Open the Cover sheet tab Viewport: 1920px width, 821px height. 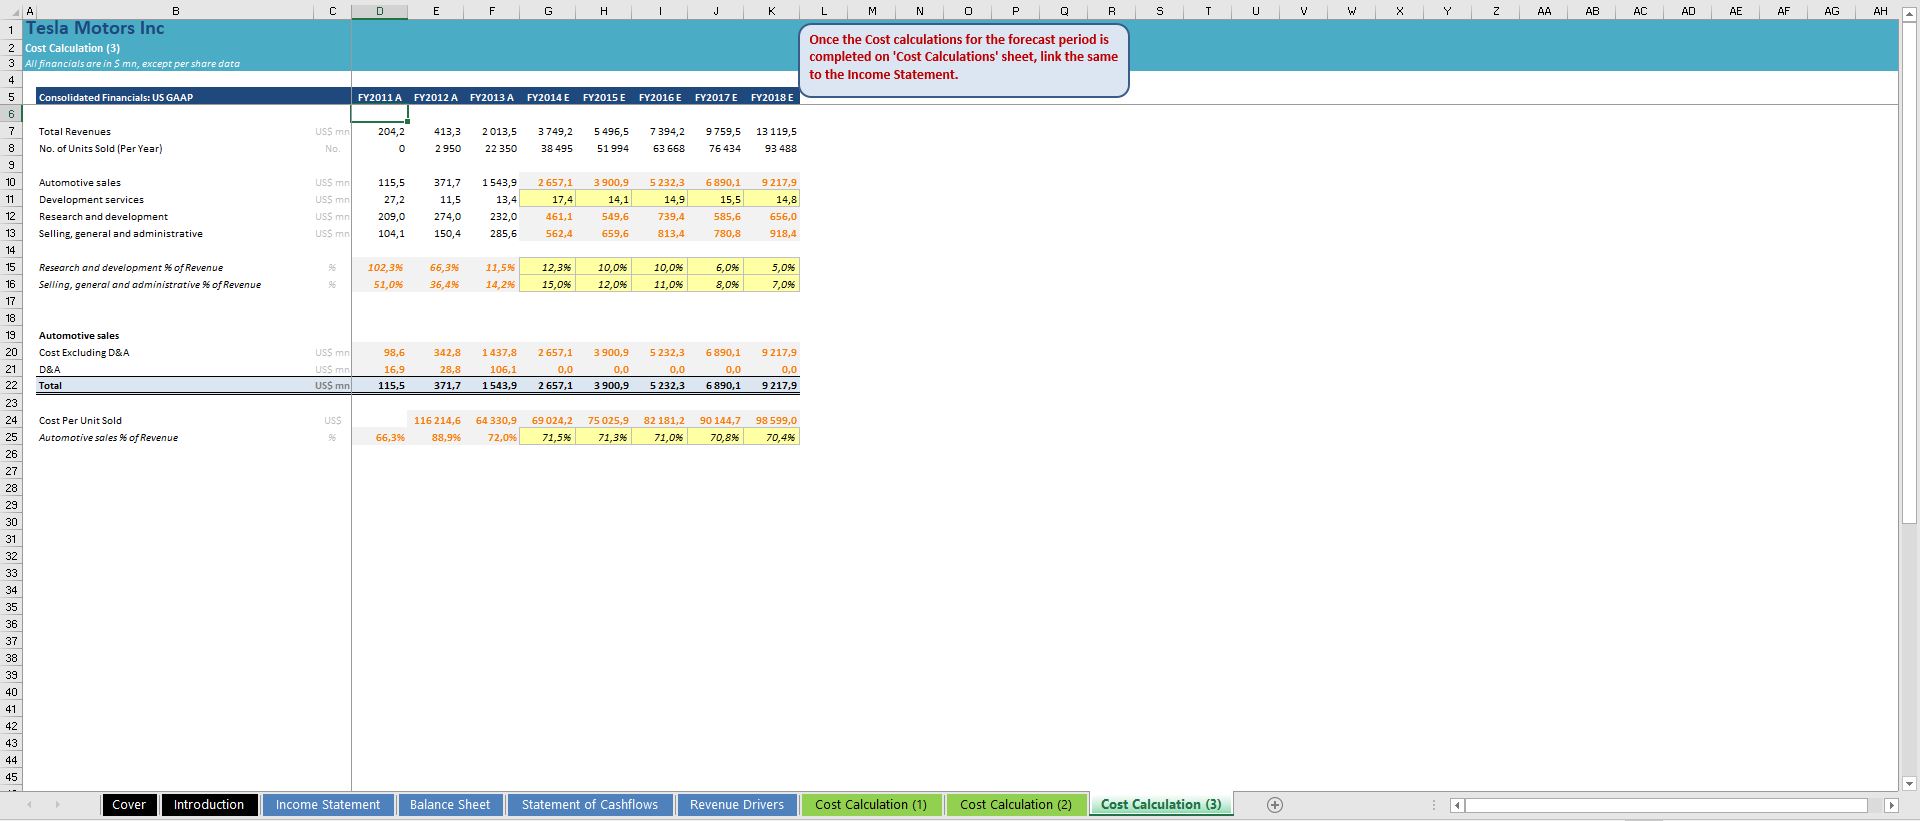129,805
